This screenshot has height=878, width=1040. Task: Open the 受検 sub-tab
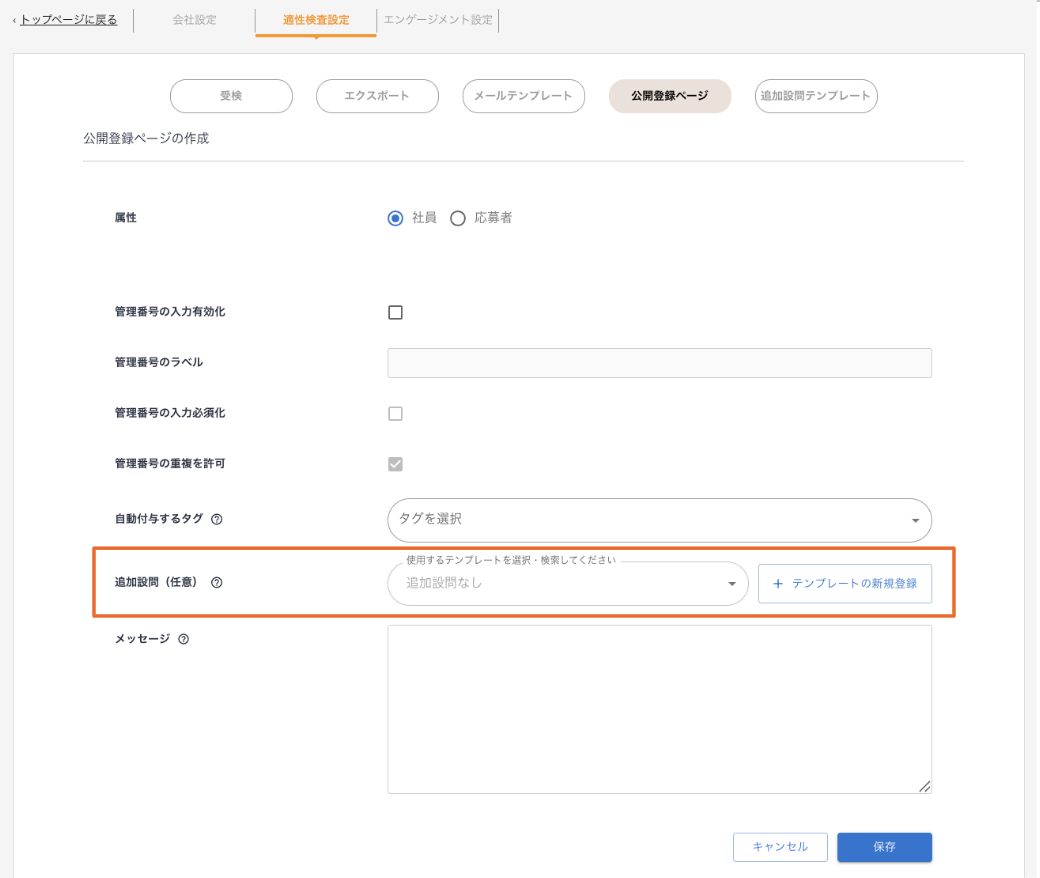pos(231,96)
